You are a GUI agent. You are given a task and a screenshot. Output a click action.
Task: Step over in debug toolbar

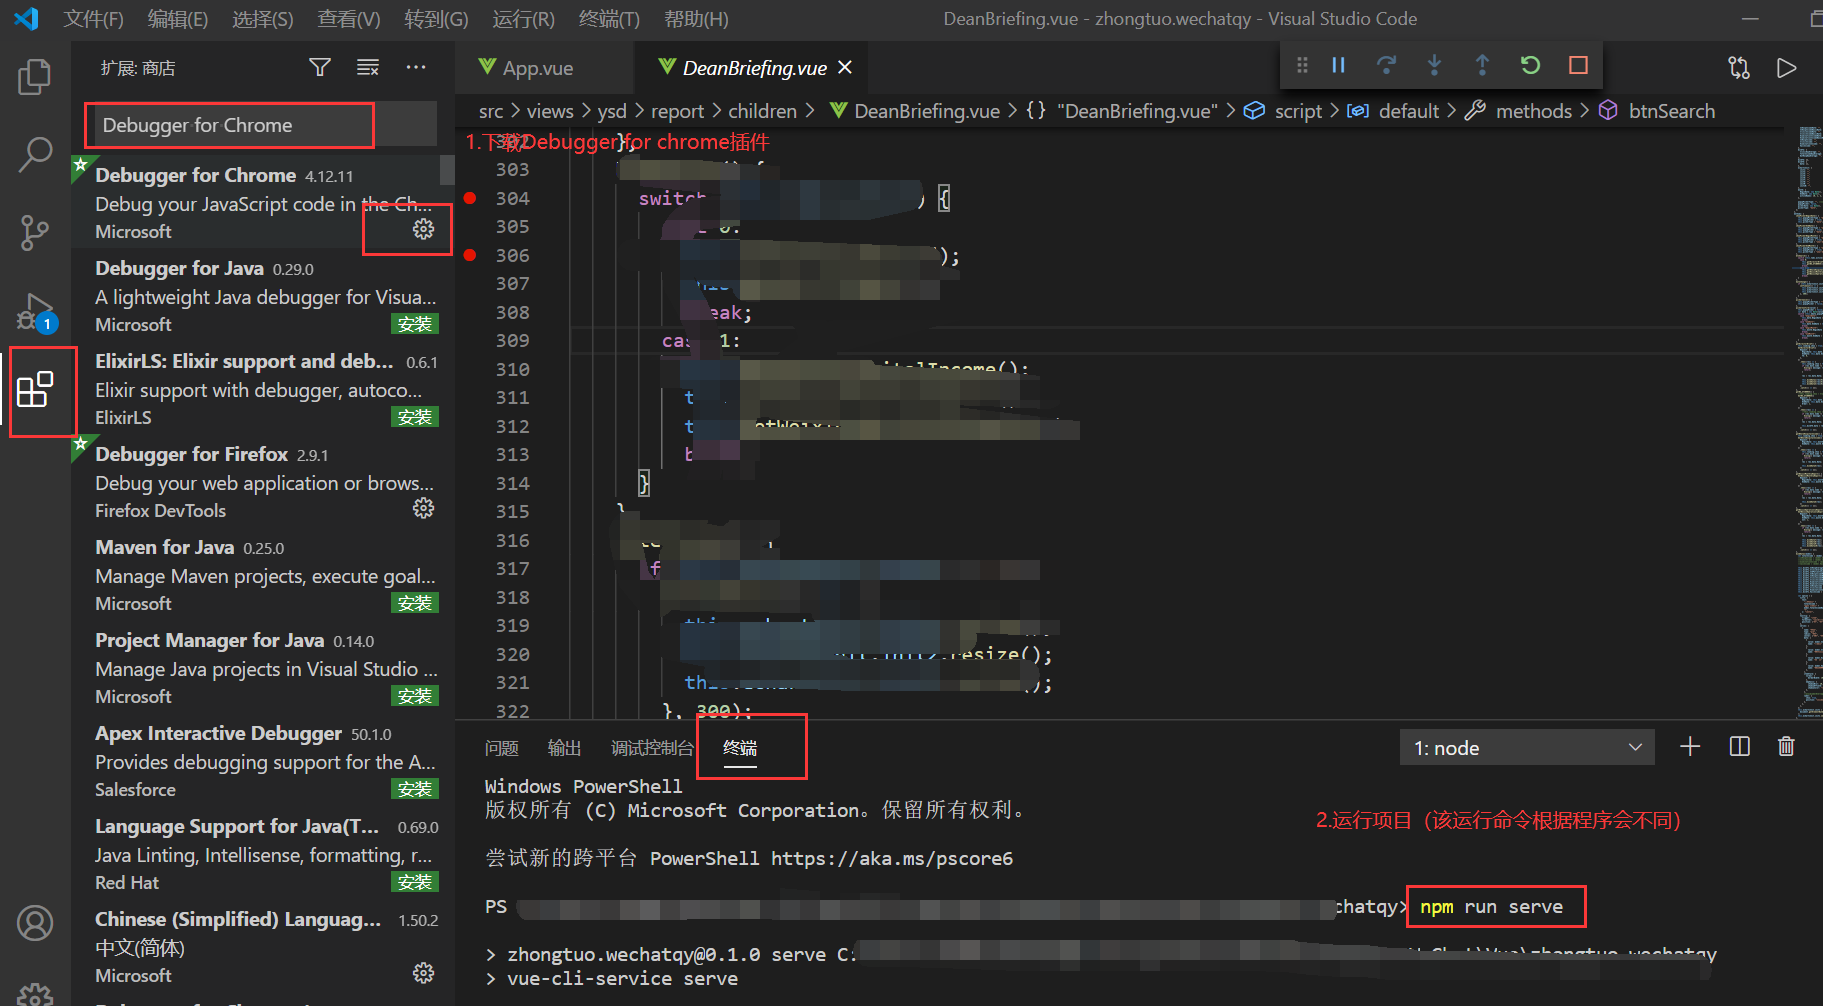point(1386,65)
